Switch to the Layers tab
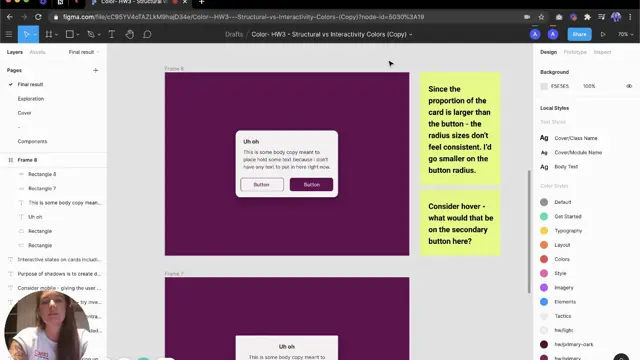Image resolution: width=640 pixels, height=360 pixels. 15,52
